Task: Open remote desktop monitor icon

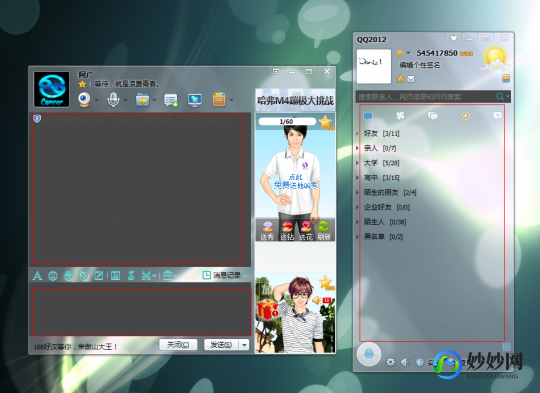Action: tap(195, 100)
